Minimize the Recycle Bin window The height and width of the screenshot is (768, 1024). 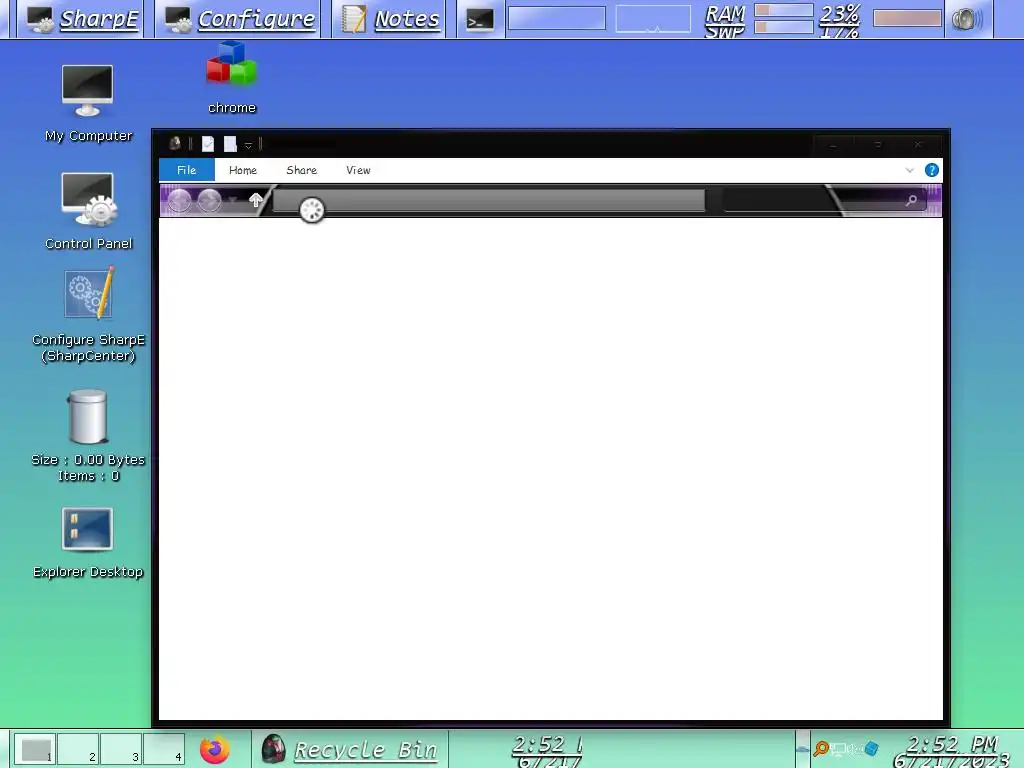(833, 144)
